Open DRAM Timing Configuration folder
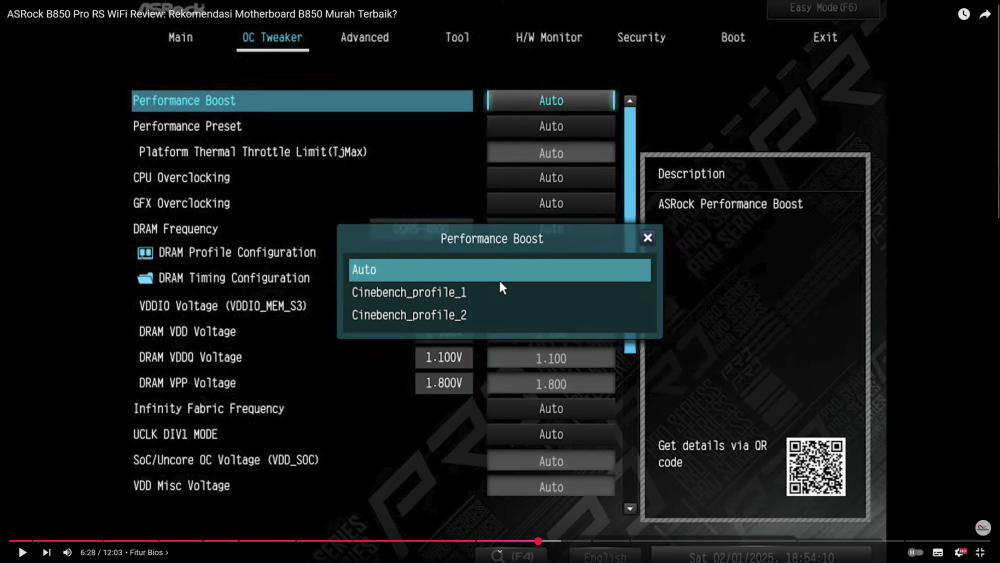 234,278
